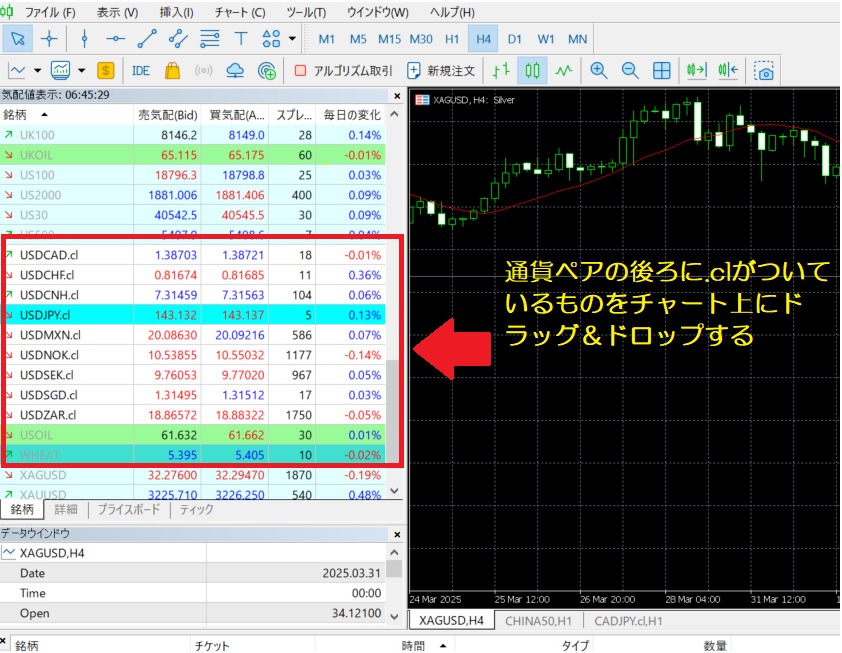Switch to プライスボード tab
Image resolution: width=842 pixels, height=653 pixels.
[129, 509]
